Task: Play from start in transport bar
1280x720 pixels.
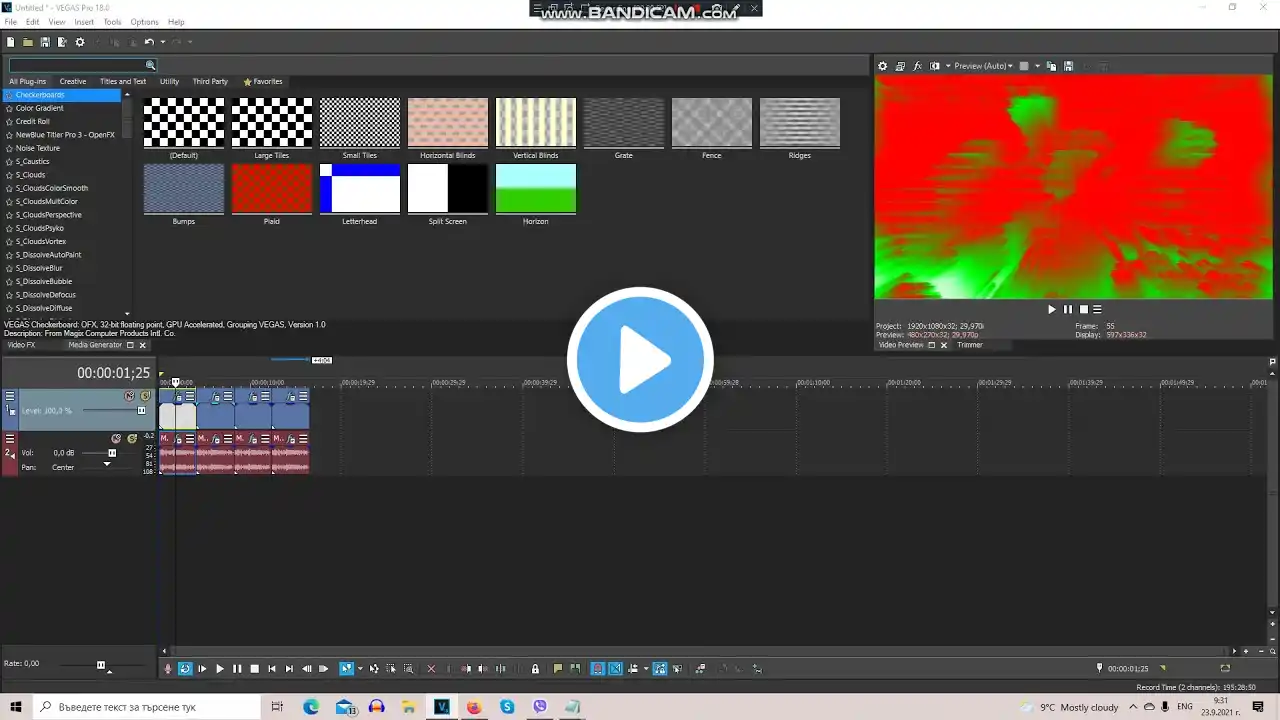Action: (x=202, y=669)
